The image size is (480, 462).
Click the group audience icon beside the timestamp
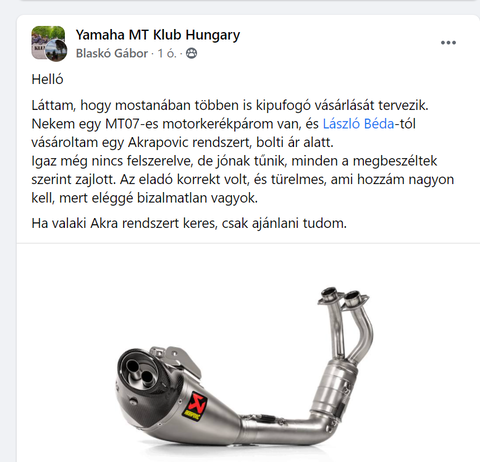(x=191, y=53)
